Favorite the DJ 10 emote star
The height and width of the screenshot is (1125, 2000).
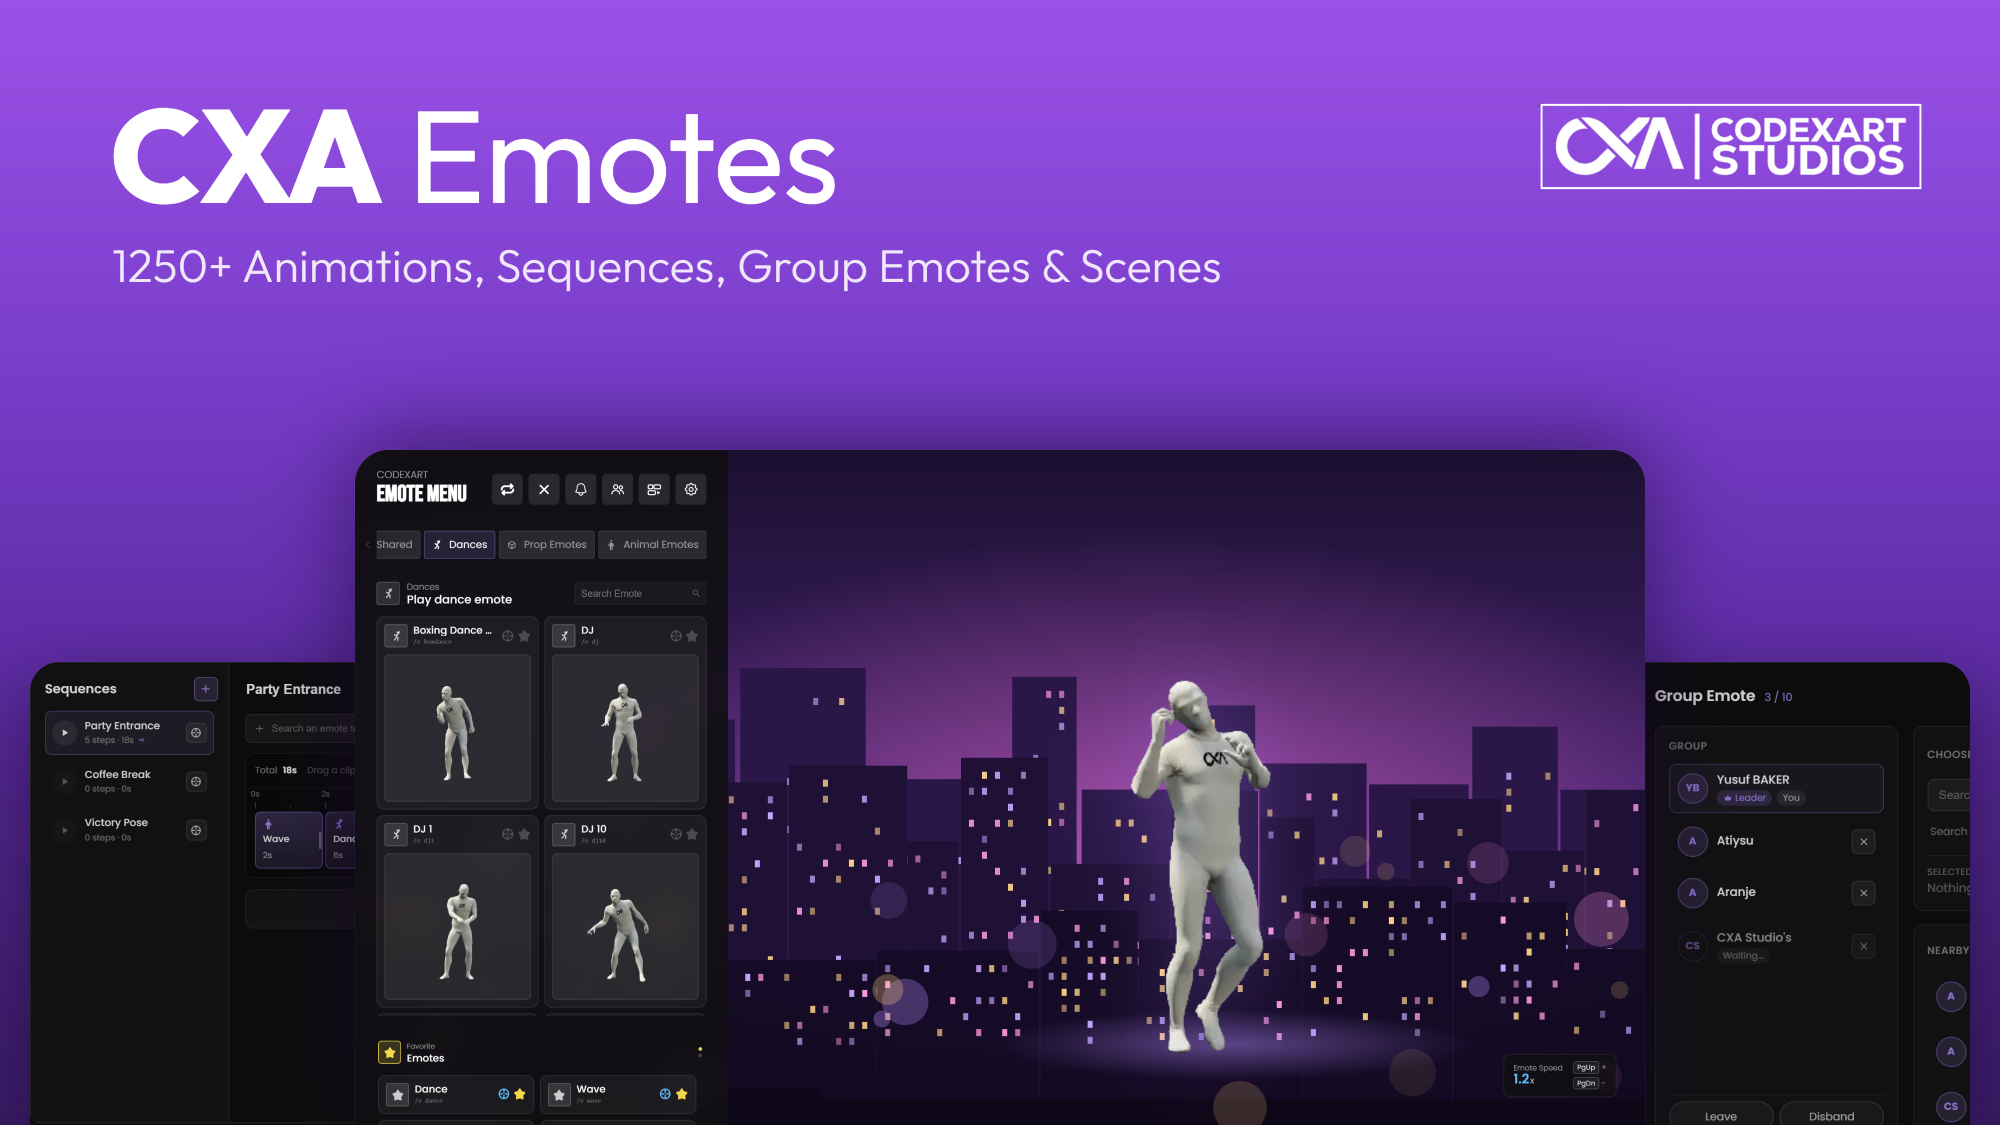(692, 834)
